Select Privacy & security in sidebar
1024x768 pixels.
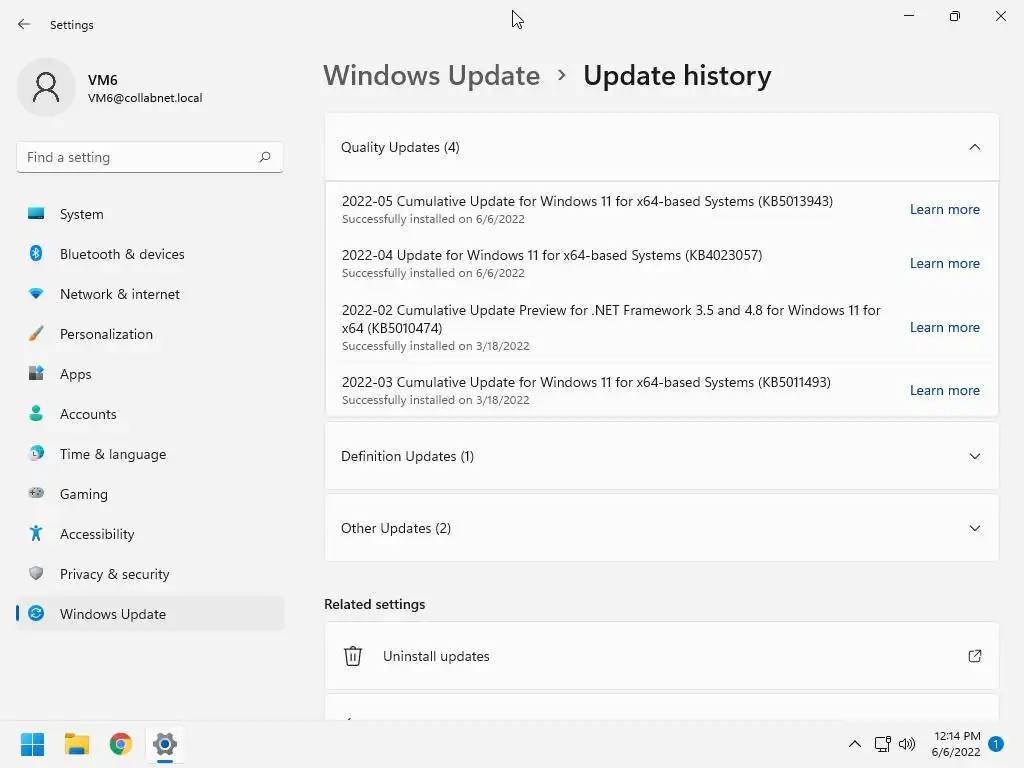[150, 573]
